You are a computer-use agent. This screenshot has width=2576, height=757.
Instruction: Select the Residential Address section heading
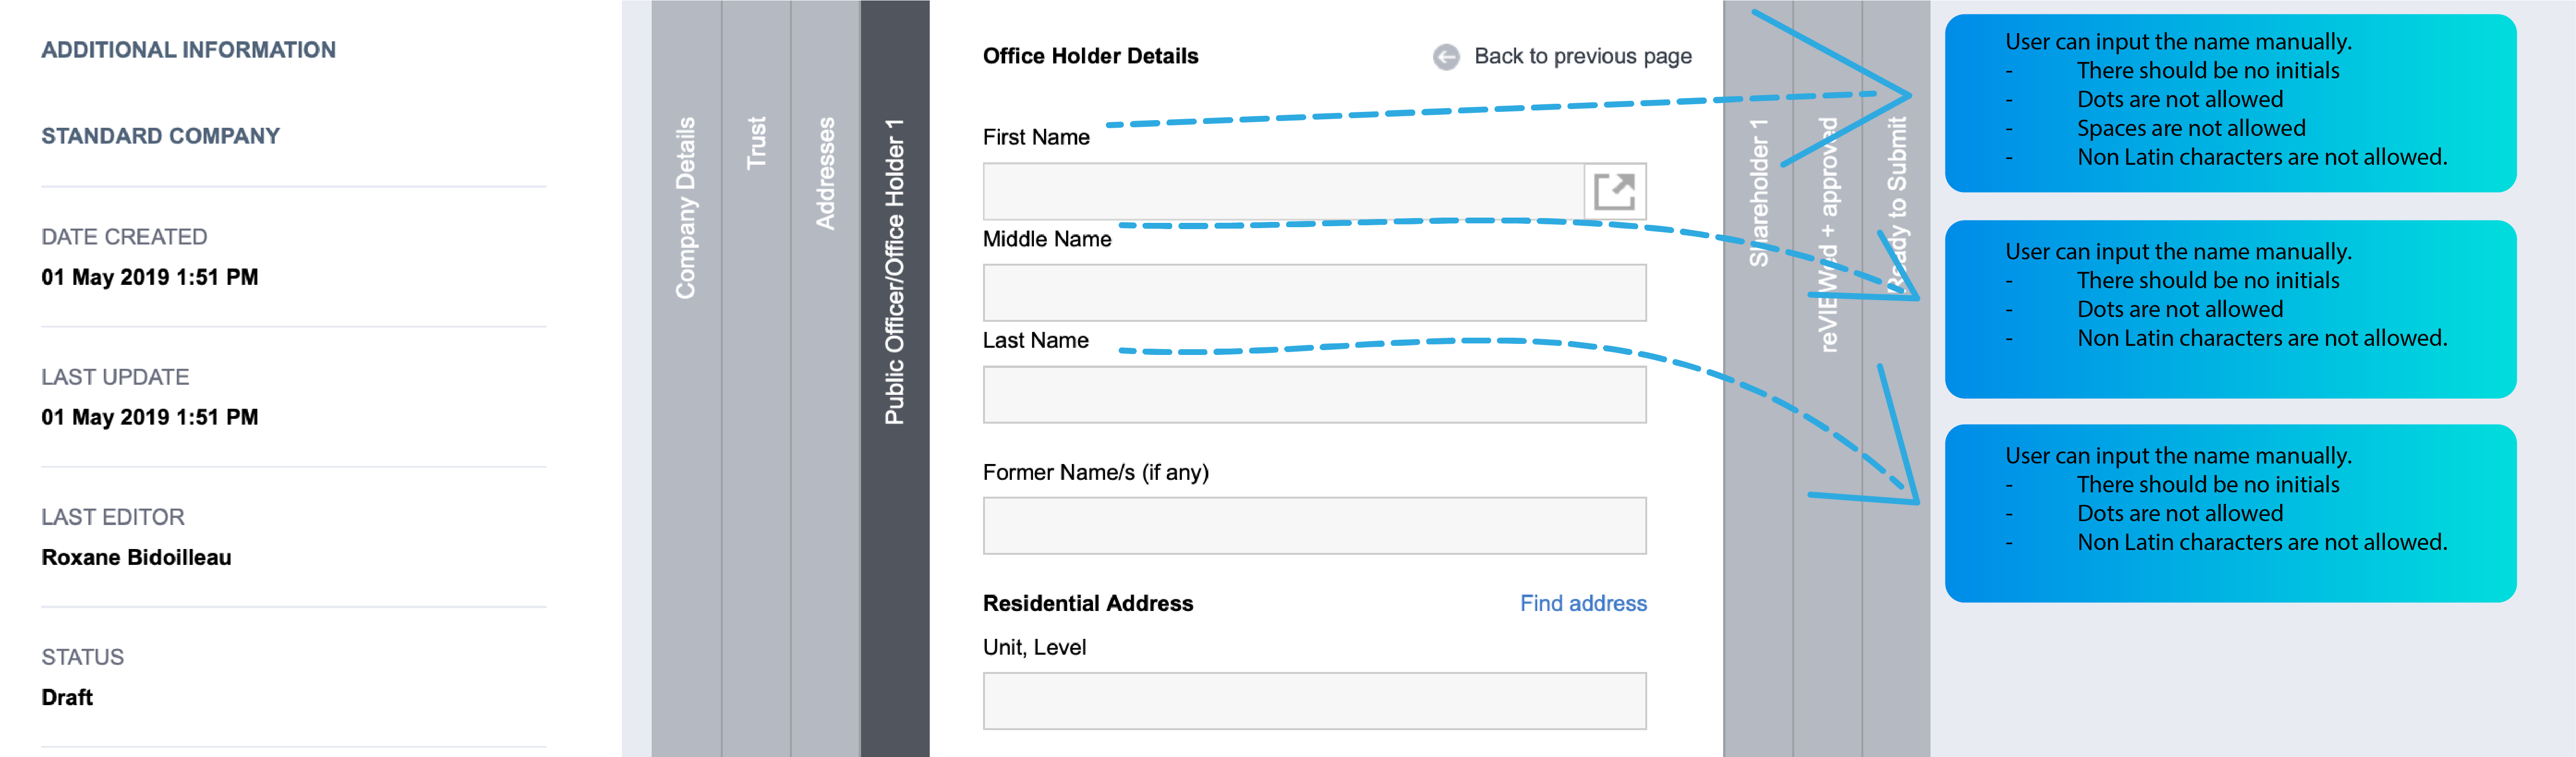(1089, 603)
